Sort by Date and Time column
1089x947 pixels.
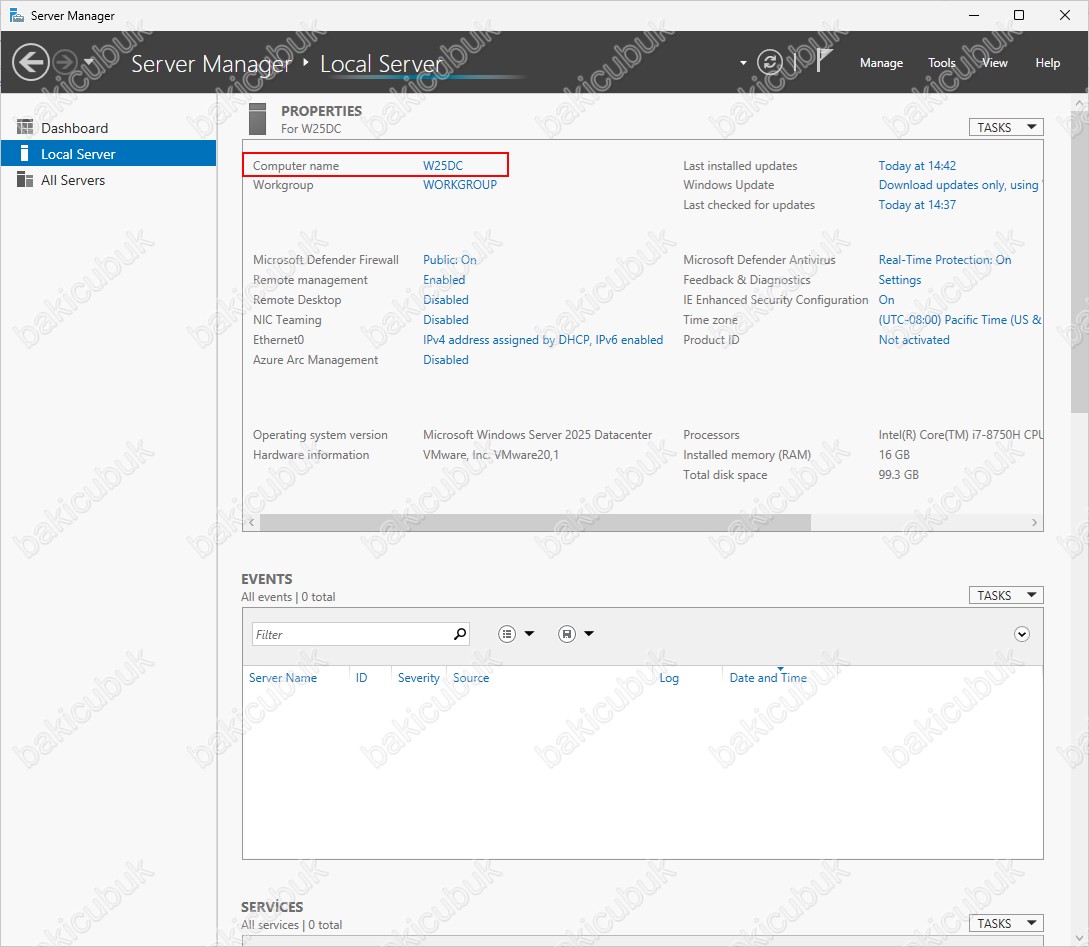[x=768, y=678]
